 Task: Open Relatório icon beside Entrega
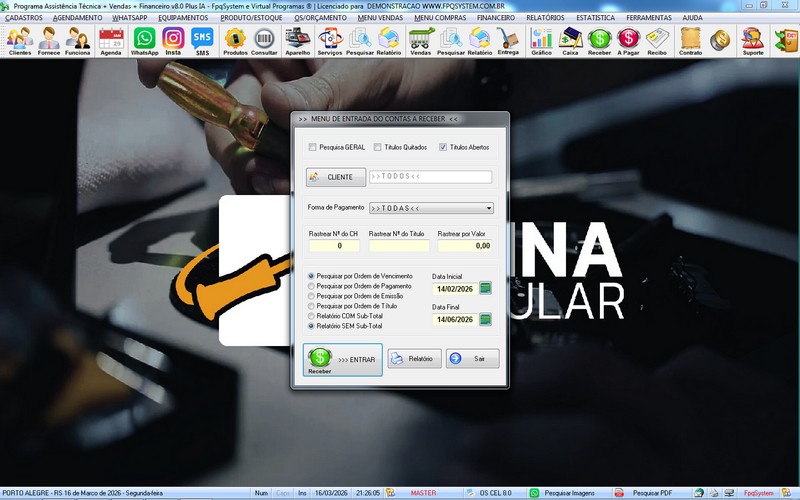pos(480,41)
